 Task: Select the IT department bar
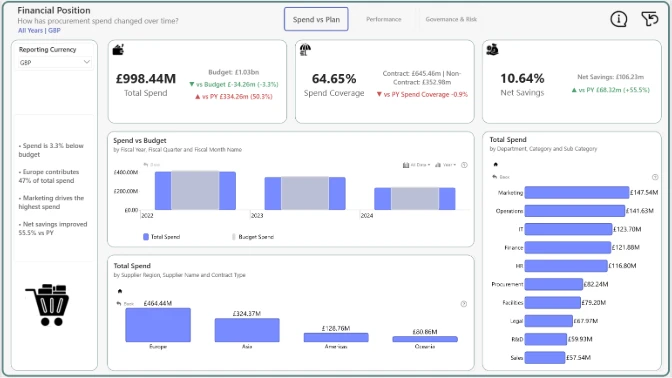[568, 229]
